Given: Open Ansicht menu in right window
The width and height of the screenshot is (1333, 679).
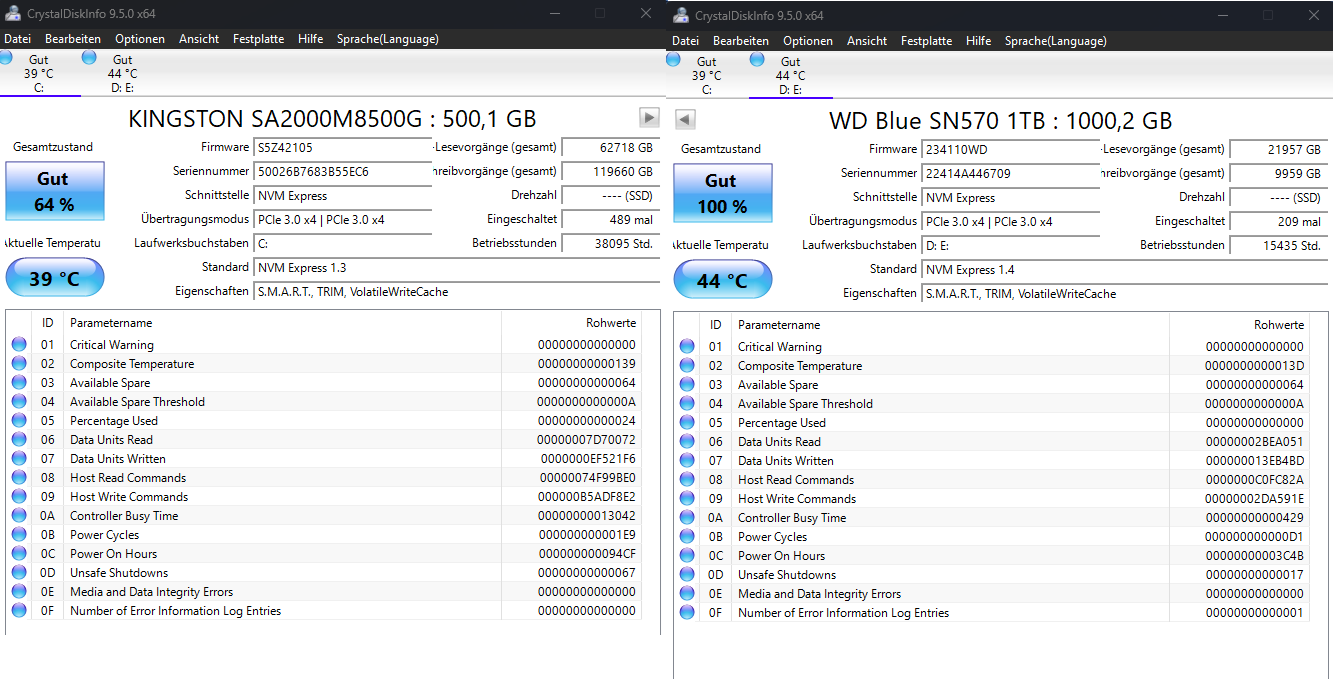Looking at the screenshot, I should coord(867,41).
